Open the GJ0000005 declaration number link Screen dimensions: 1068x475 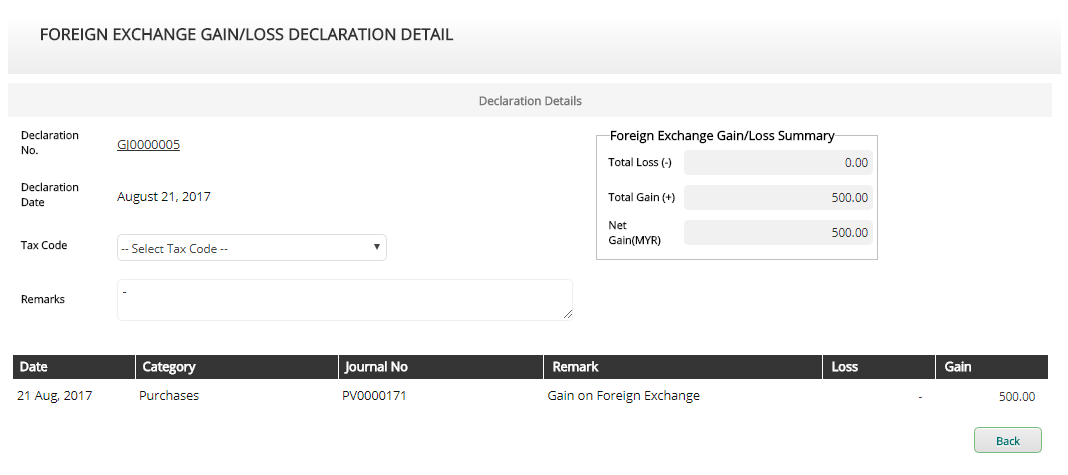pyautogui.click(x=148, y=145)
